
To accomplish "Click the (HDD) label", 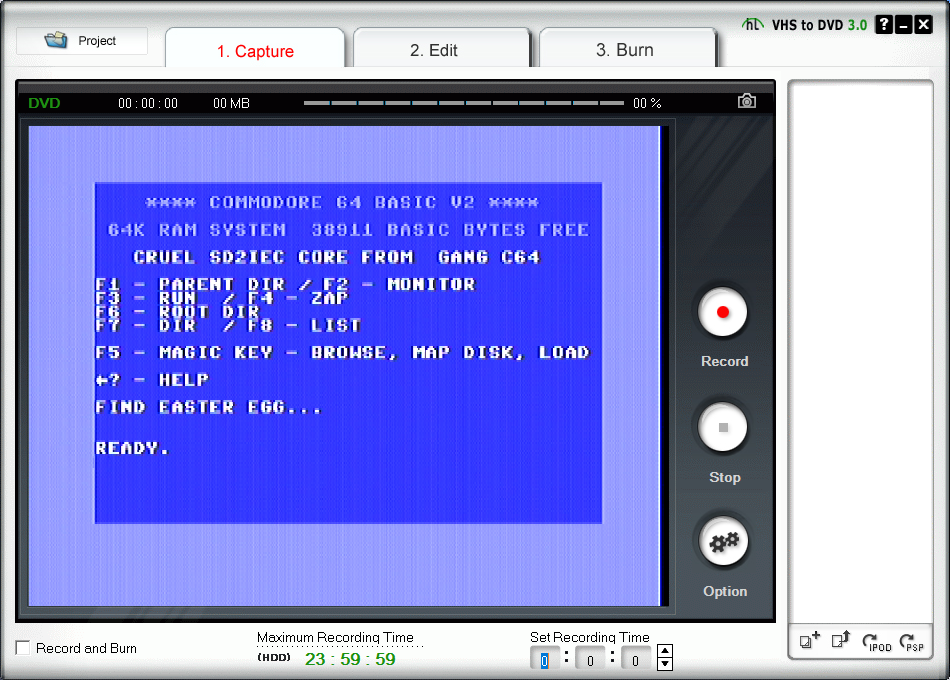I will [x=274, y=658].
